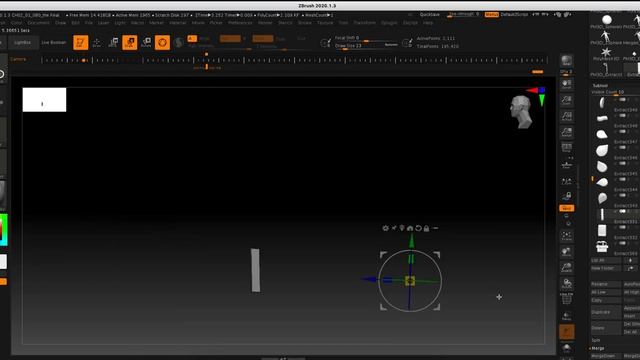The width and height of the screenshot is (640, 360).
Task: Click the Actual size icon
Action: (x=566, y=116)
